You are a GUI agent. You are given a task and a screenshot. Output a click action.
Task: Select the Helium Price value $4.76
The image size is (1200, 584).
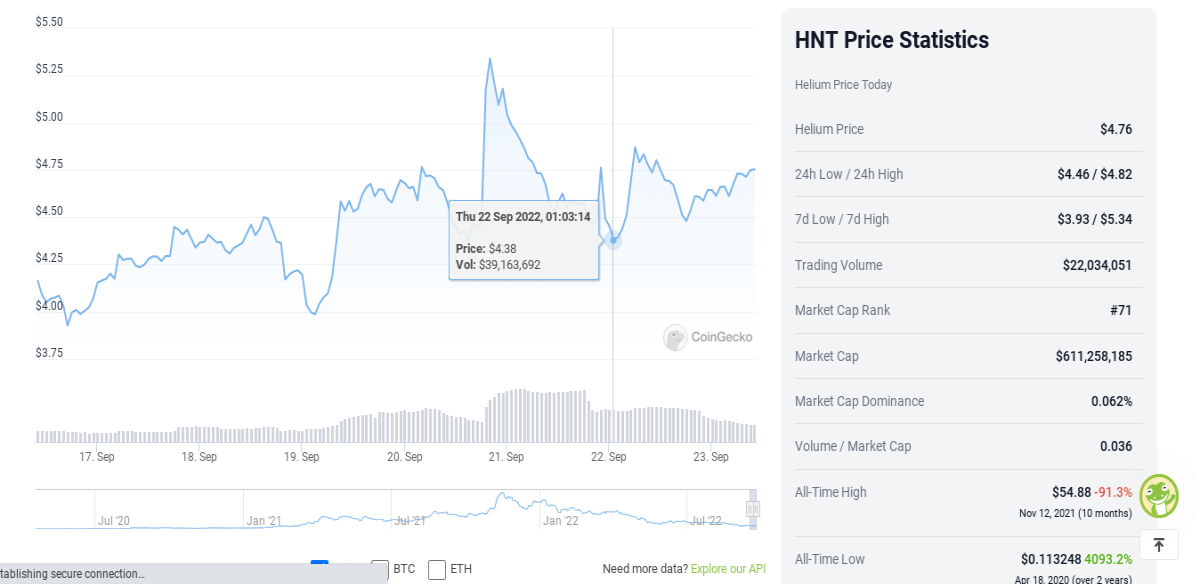pyautogui.click(x=1116, y=129)
